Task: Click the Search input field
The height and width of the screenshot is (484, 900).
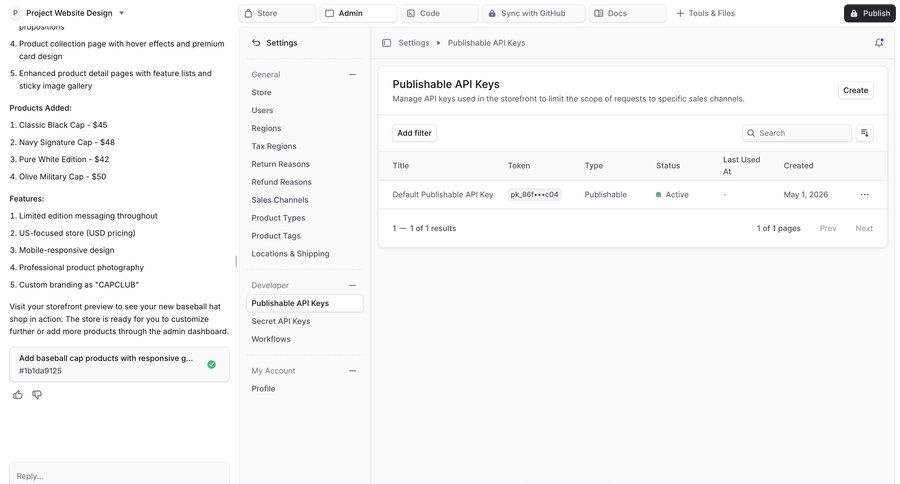Action: pos(797,133)
